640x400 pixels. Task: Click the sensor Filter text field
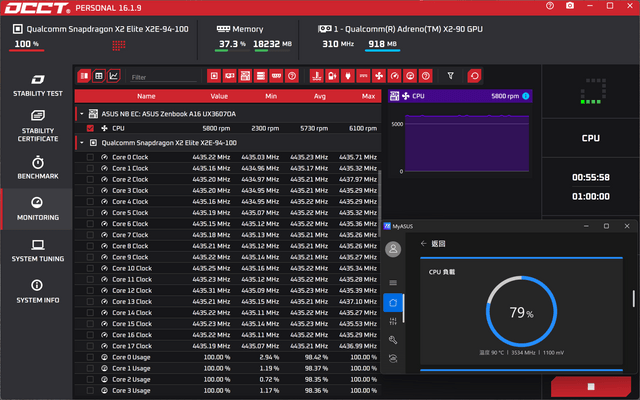pos(163,77)
